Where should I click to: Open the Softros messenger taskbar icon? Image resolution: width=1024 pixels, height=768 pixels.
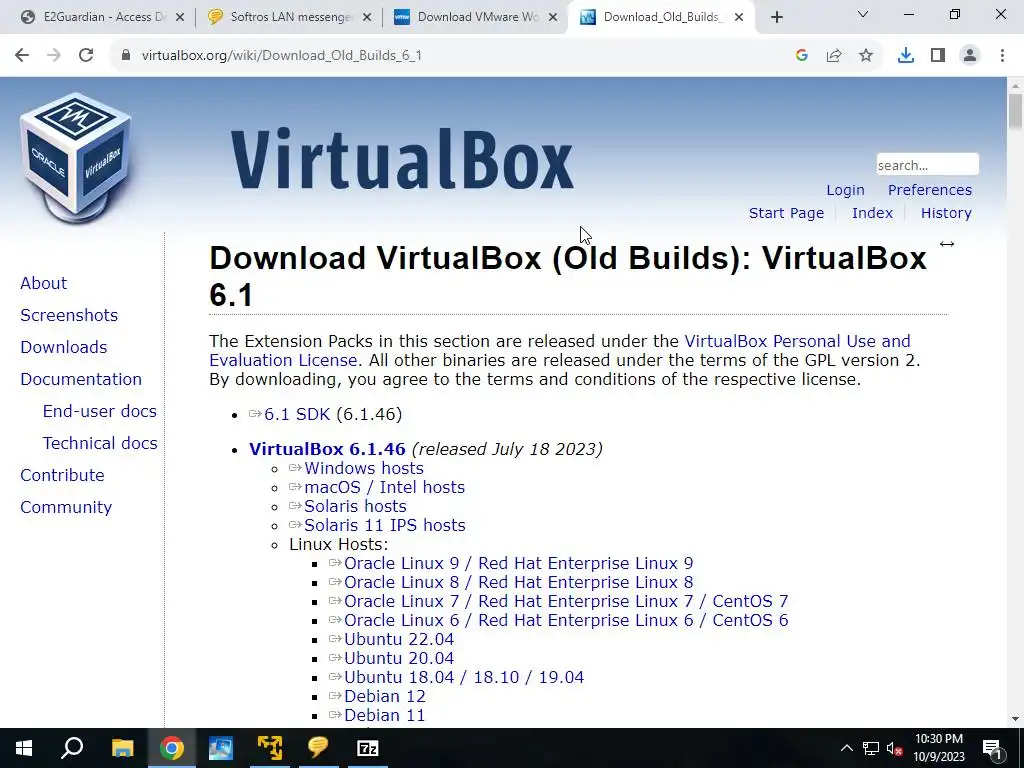click(x=318, y=748)
